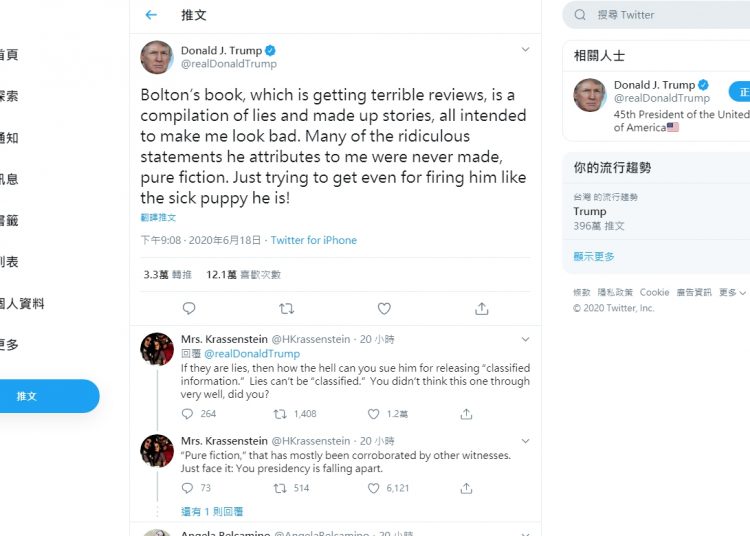Share Trump's main tweet
The width and height of the screenshot is (750, 536).
(482, 308)
